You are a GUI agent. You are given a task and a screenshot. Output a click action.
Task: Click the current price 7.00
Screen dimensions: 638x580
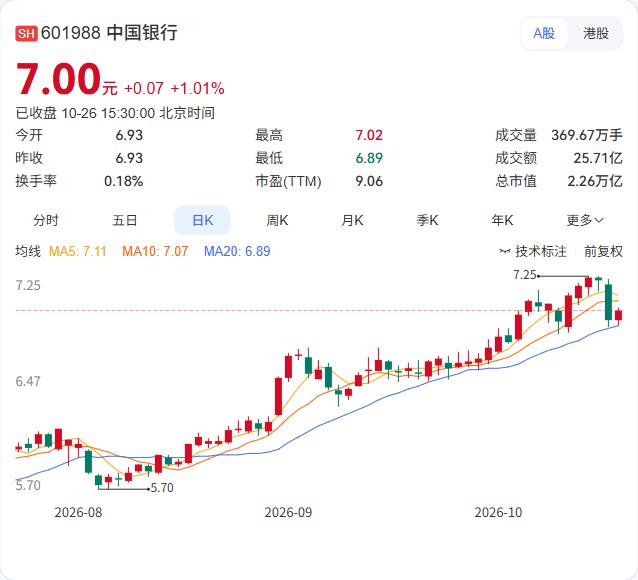58,79
